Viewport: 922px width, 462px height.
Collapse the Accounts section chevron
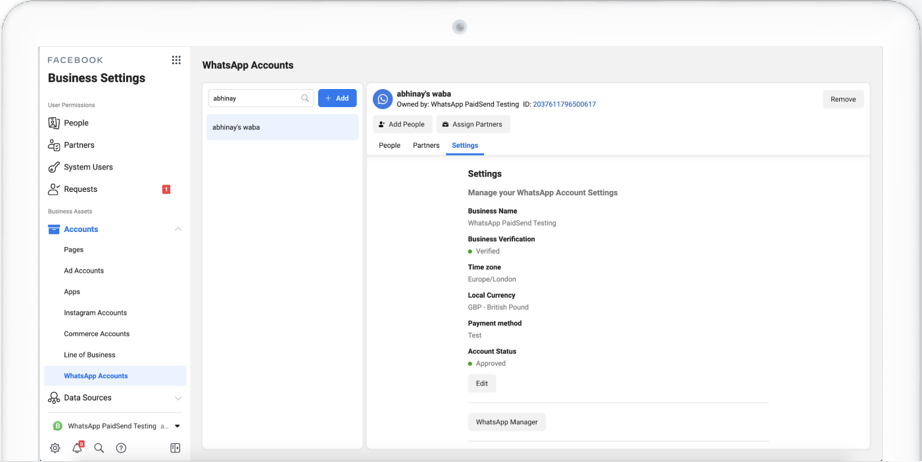pos(178,229)
